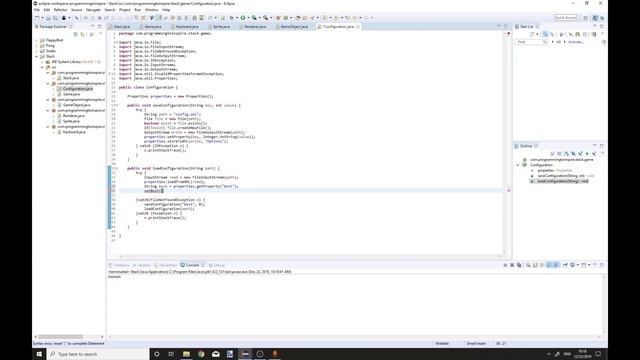The height and width of the screenshot is (360, 640).
Task: Switch to the Declaration tab
Action: click(166, 265)
